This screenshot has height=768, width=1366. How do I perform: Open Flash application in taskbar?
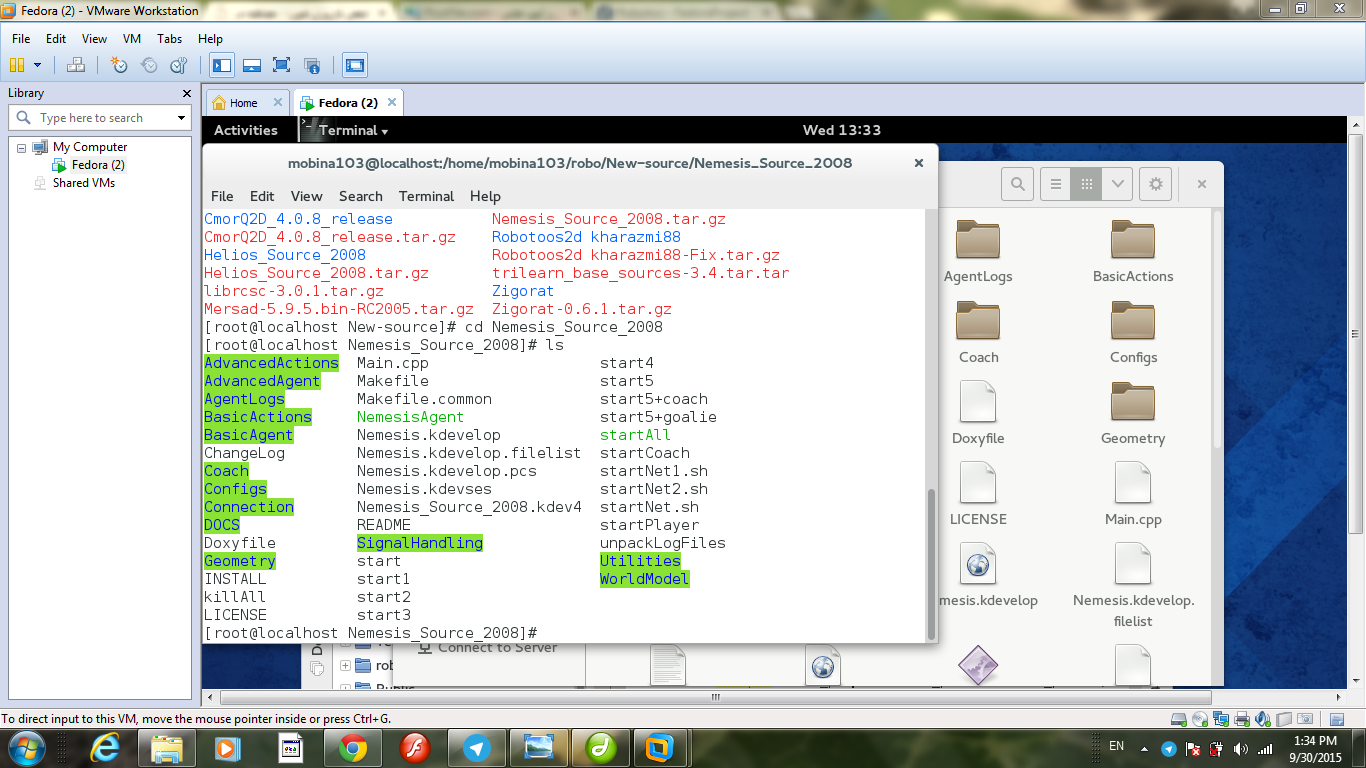point(414,747)
